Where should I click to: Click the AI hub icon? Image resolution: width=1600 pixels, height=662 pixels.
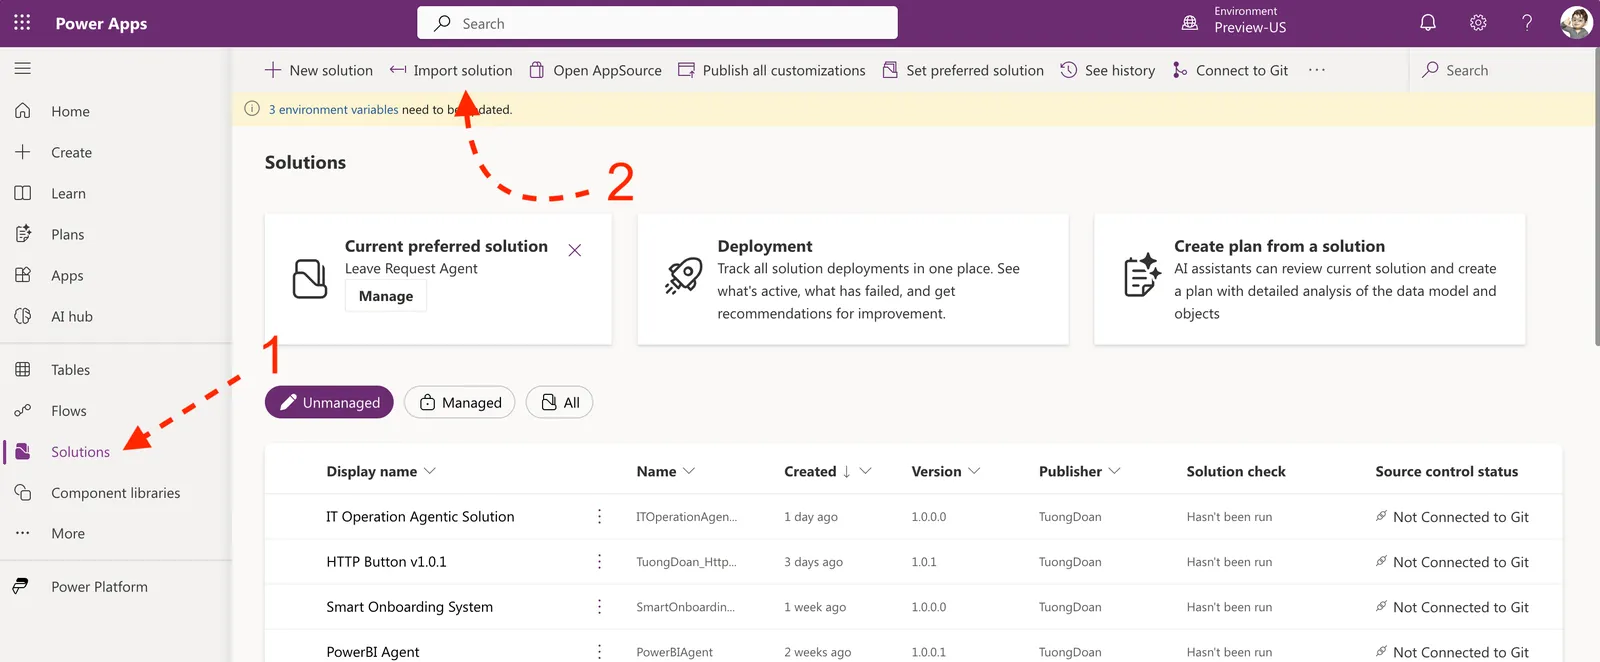coord(23,316)
